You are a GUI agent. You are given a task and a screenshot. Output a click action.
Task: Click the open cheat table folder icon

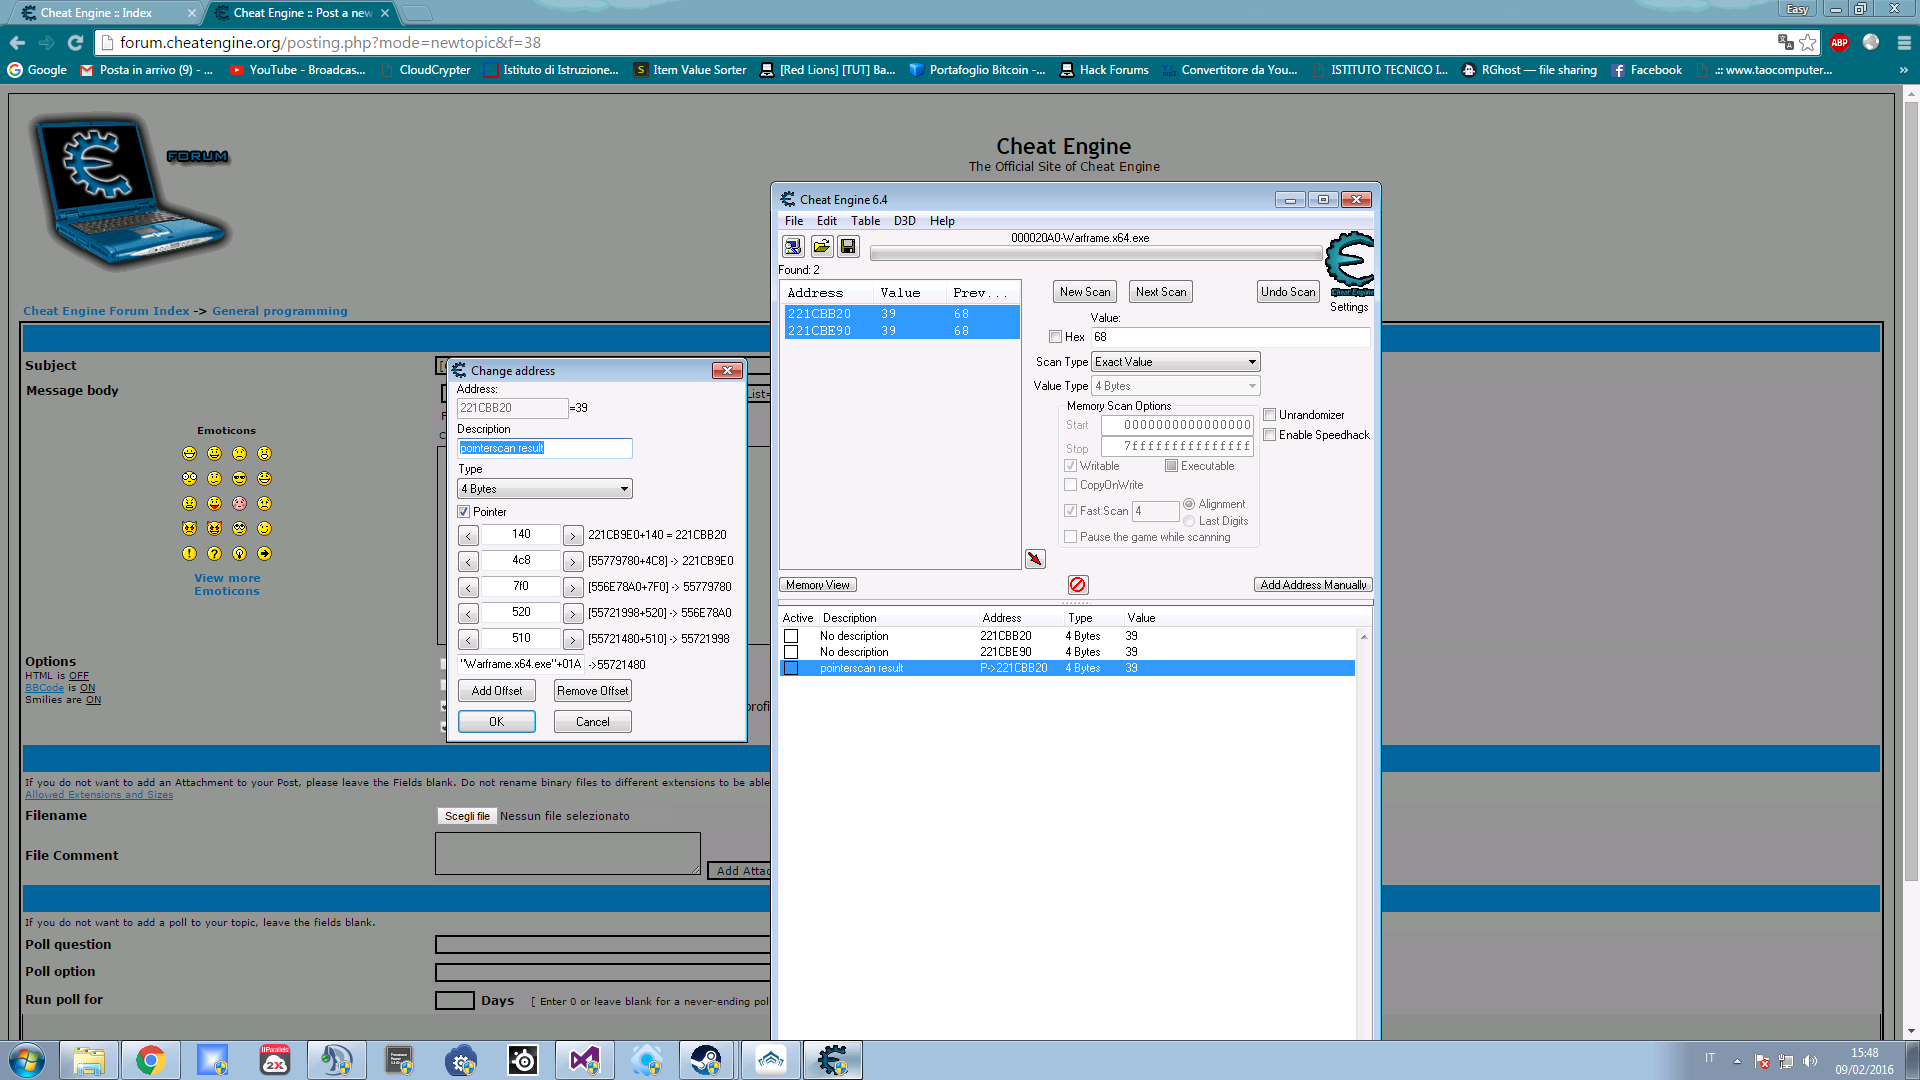(820, 246)
